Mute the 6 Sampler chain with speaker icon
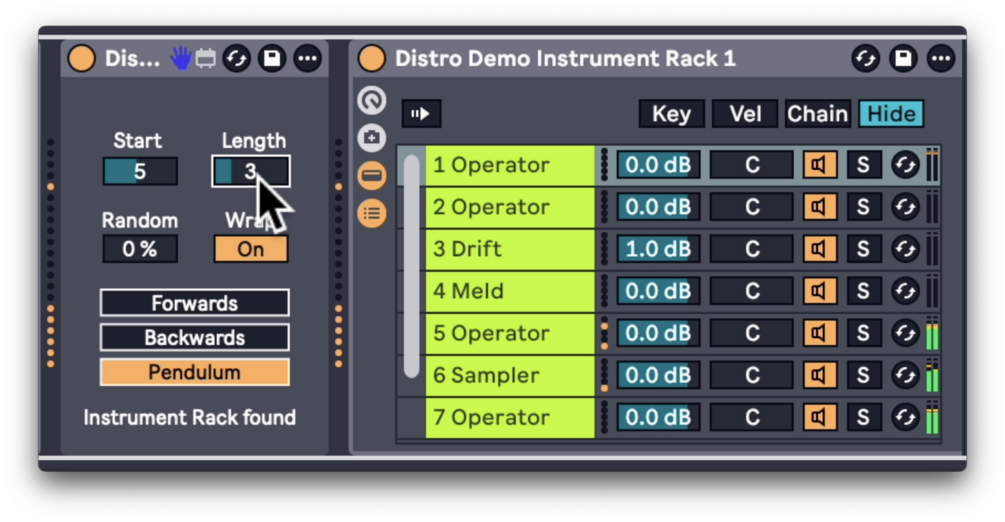Image resolution: width=1005 pixels, height=522 pixels. 820,375
